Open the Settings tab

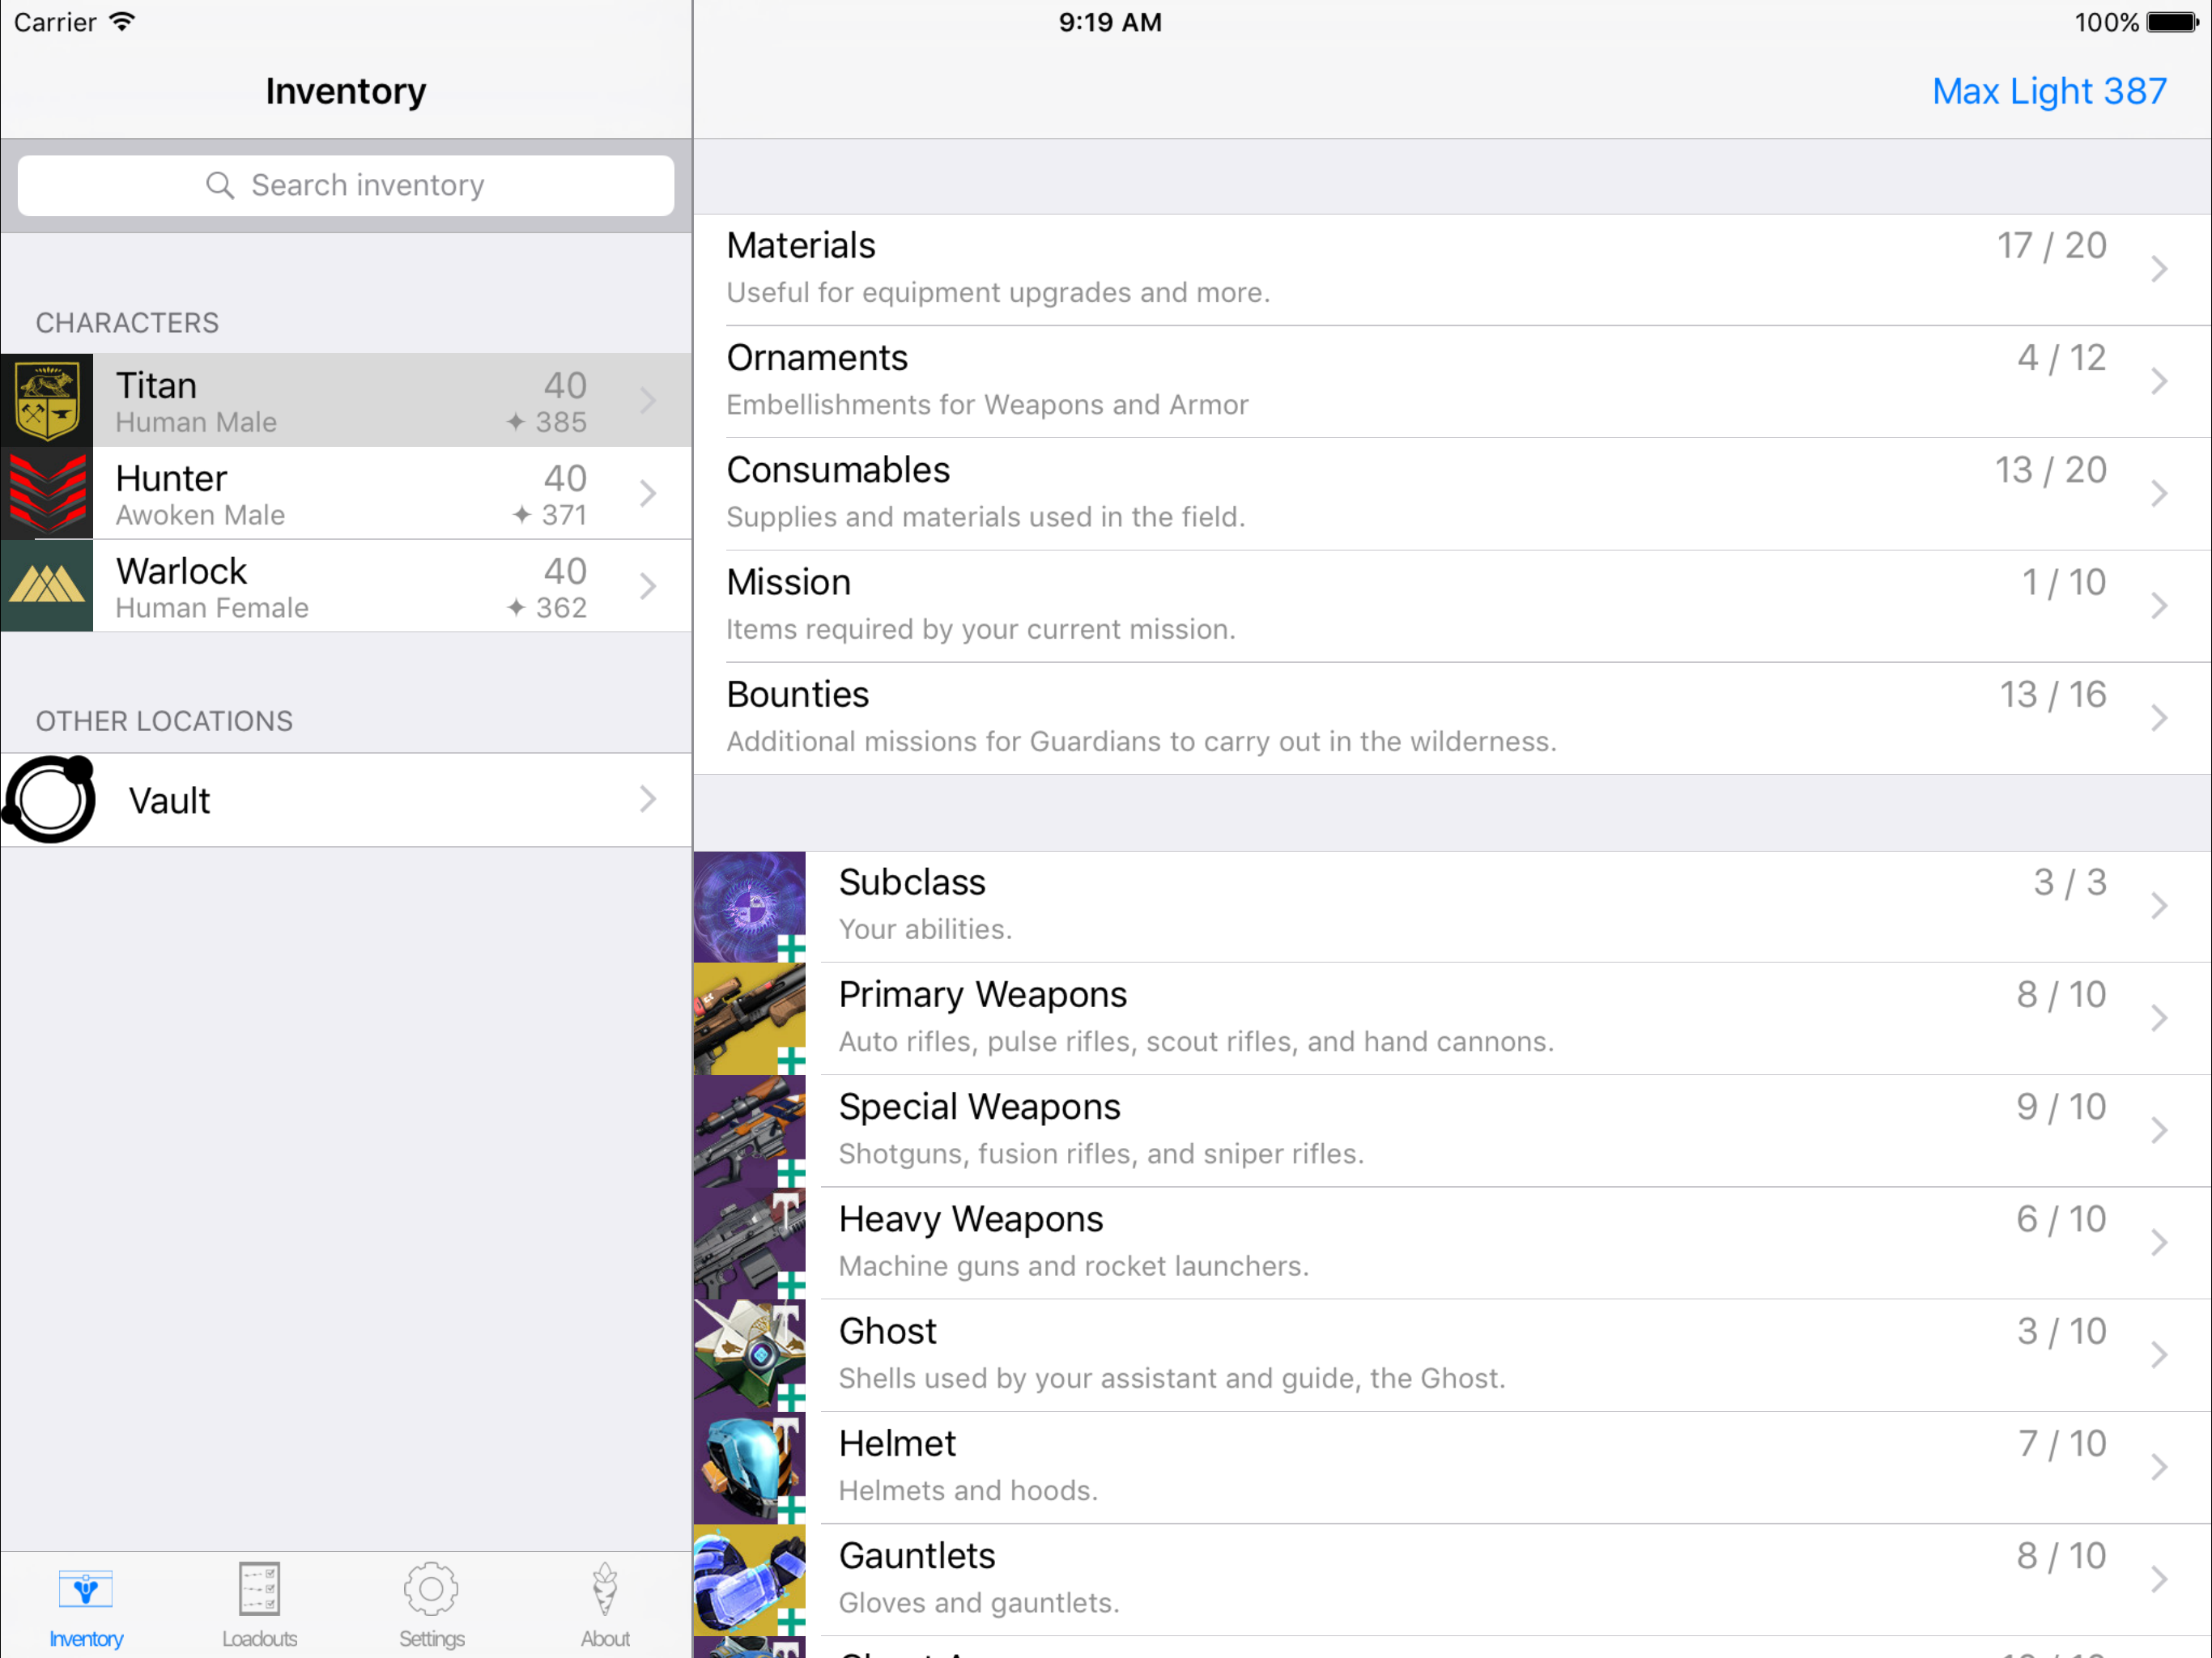[431, 1606]
